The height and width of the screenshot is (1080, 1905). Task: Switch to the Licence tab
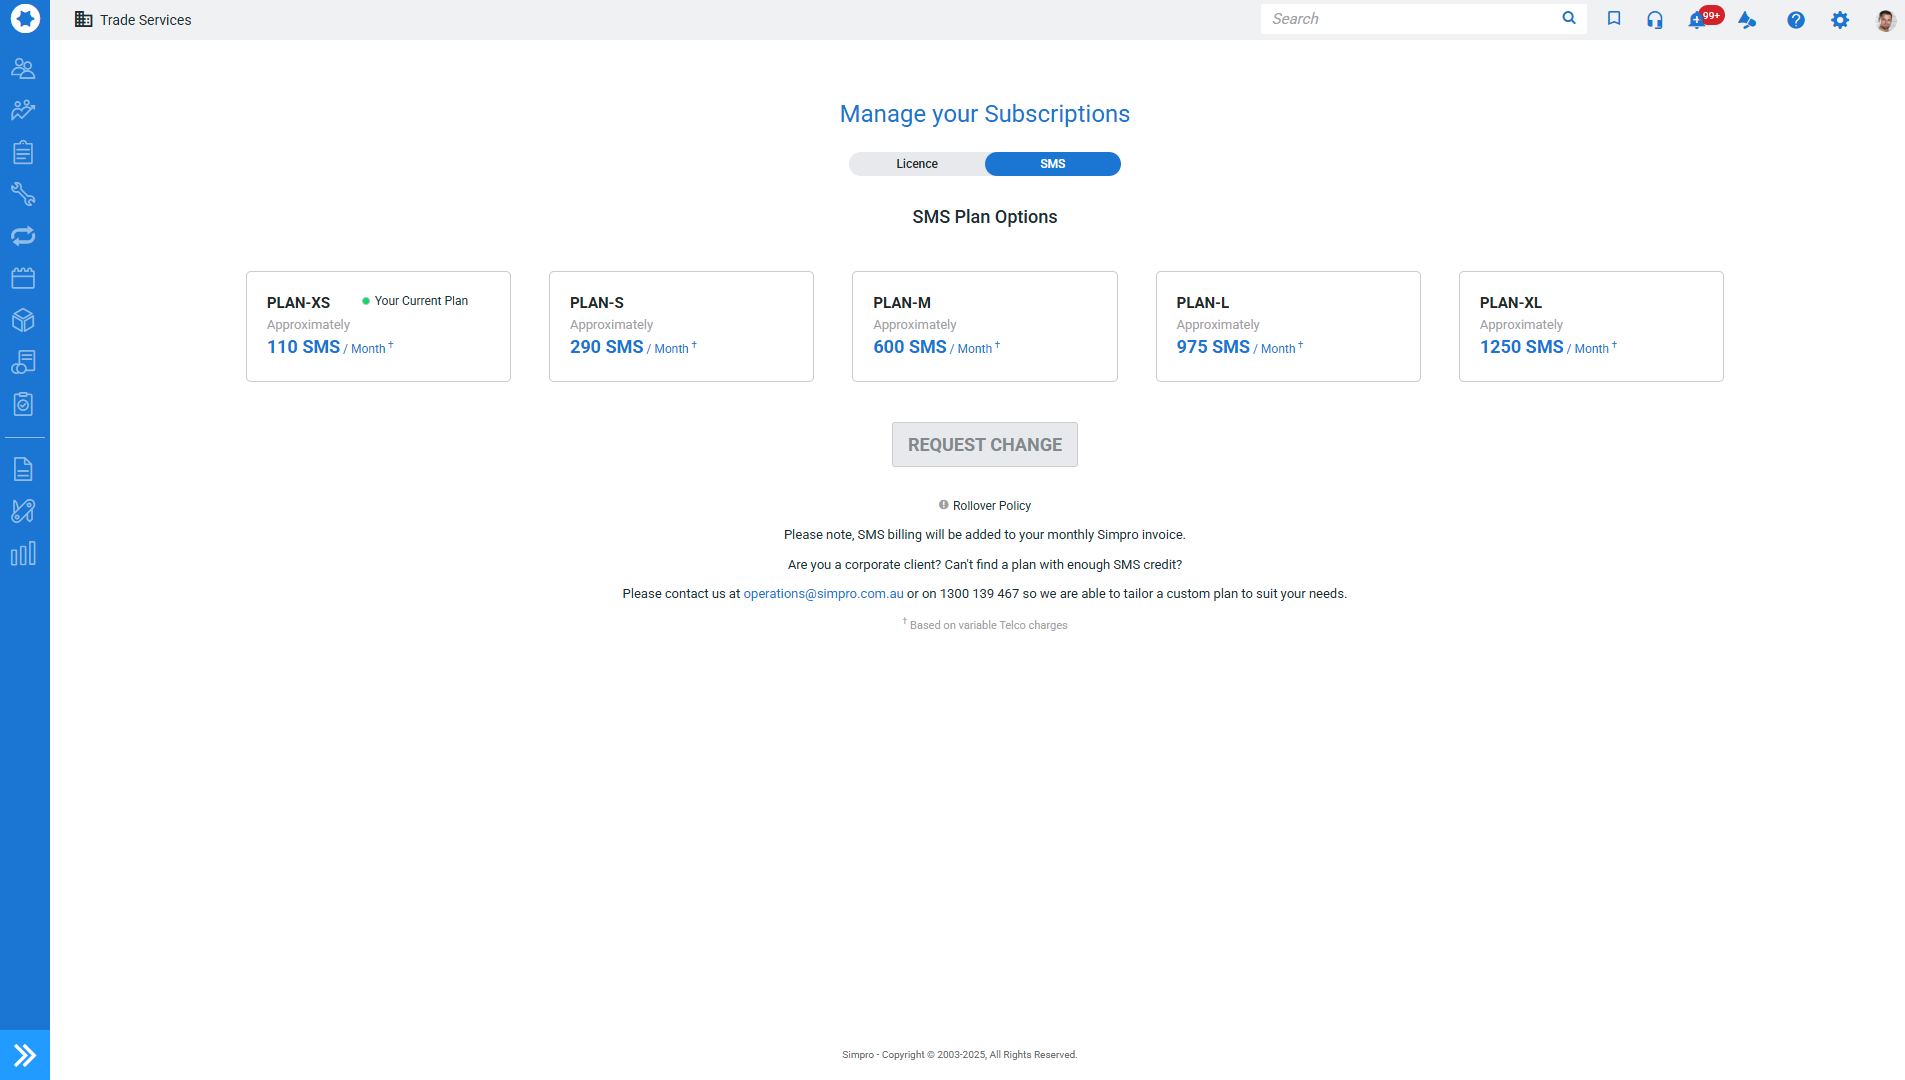pos(917,164)
